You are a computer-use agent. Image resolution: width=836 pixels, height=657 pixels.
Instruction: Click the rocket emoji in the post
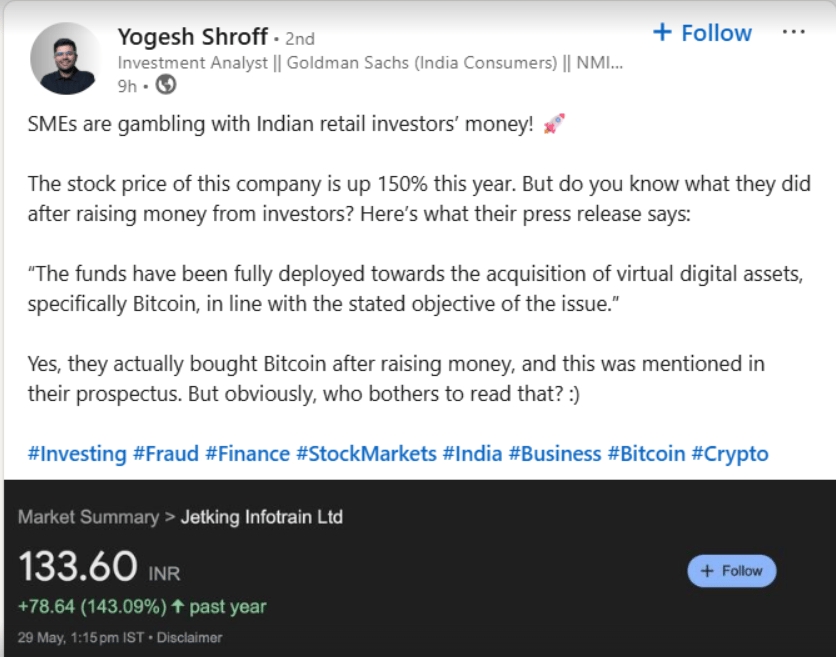coord(553,125)
